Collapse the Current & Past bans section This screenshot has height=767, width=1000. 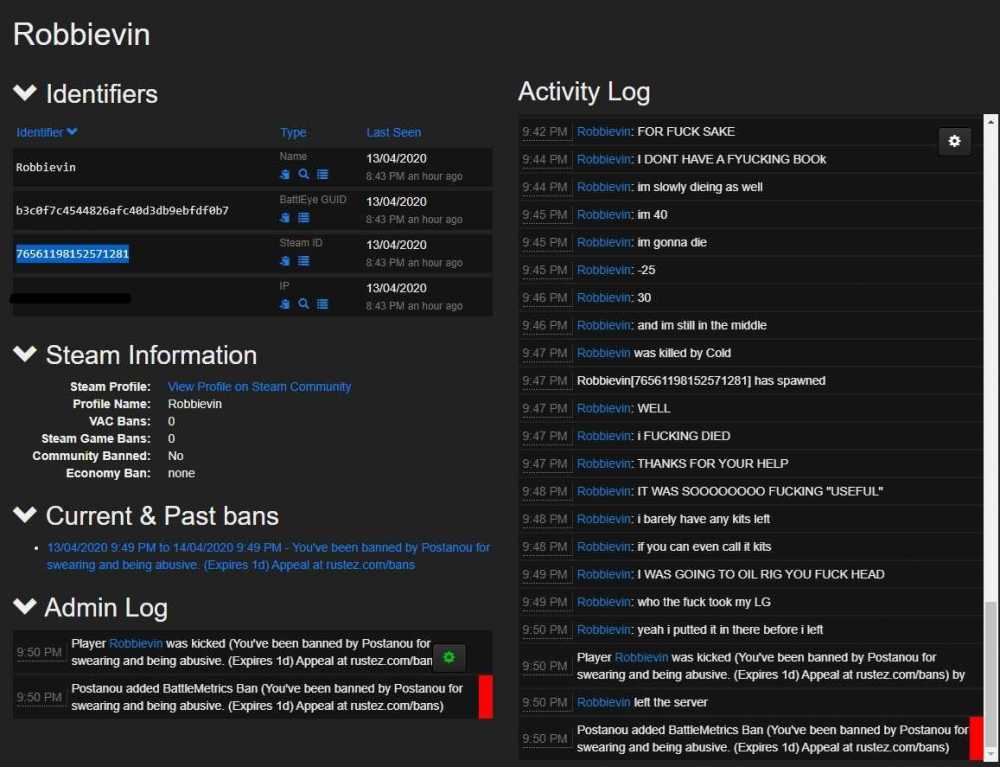click(x=25, y=516)
